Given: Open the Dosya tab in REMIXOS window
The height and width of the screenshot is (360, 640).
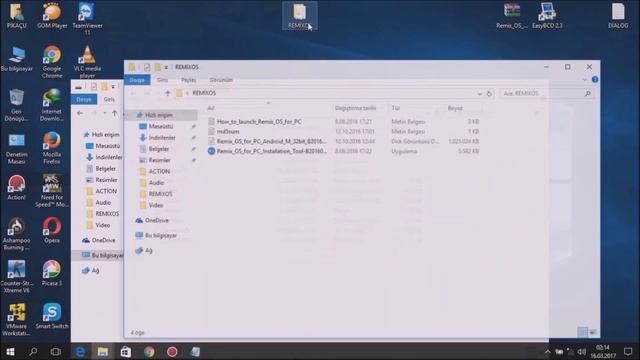Looking at the screenshot, I should [x=137, y=80].
